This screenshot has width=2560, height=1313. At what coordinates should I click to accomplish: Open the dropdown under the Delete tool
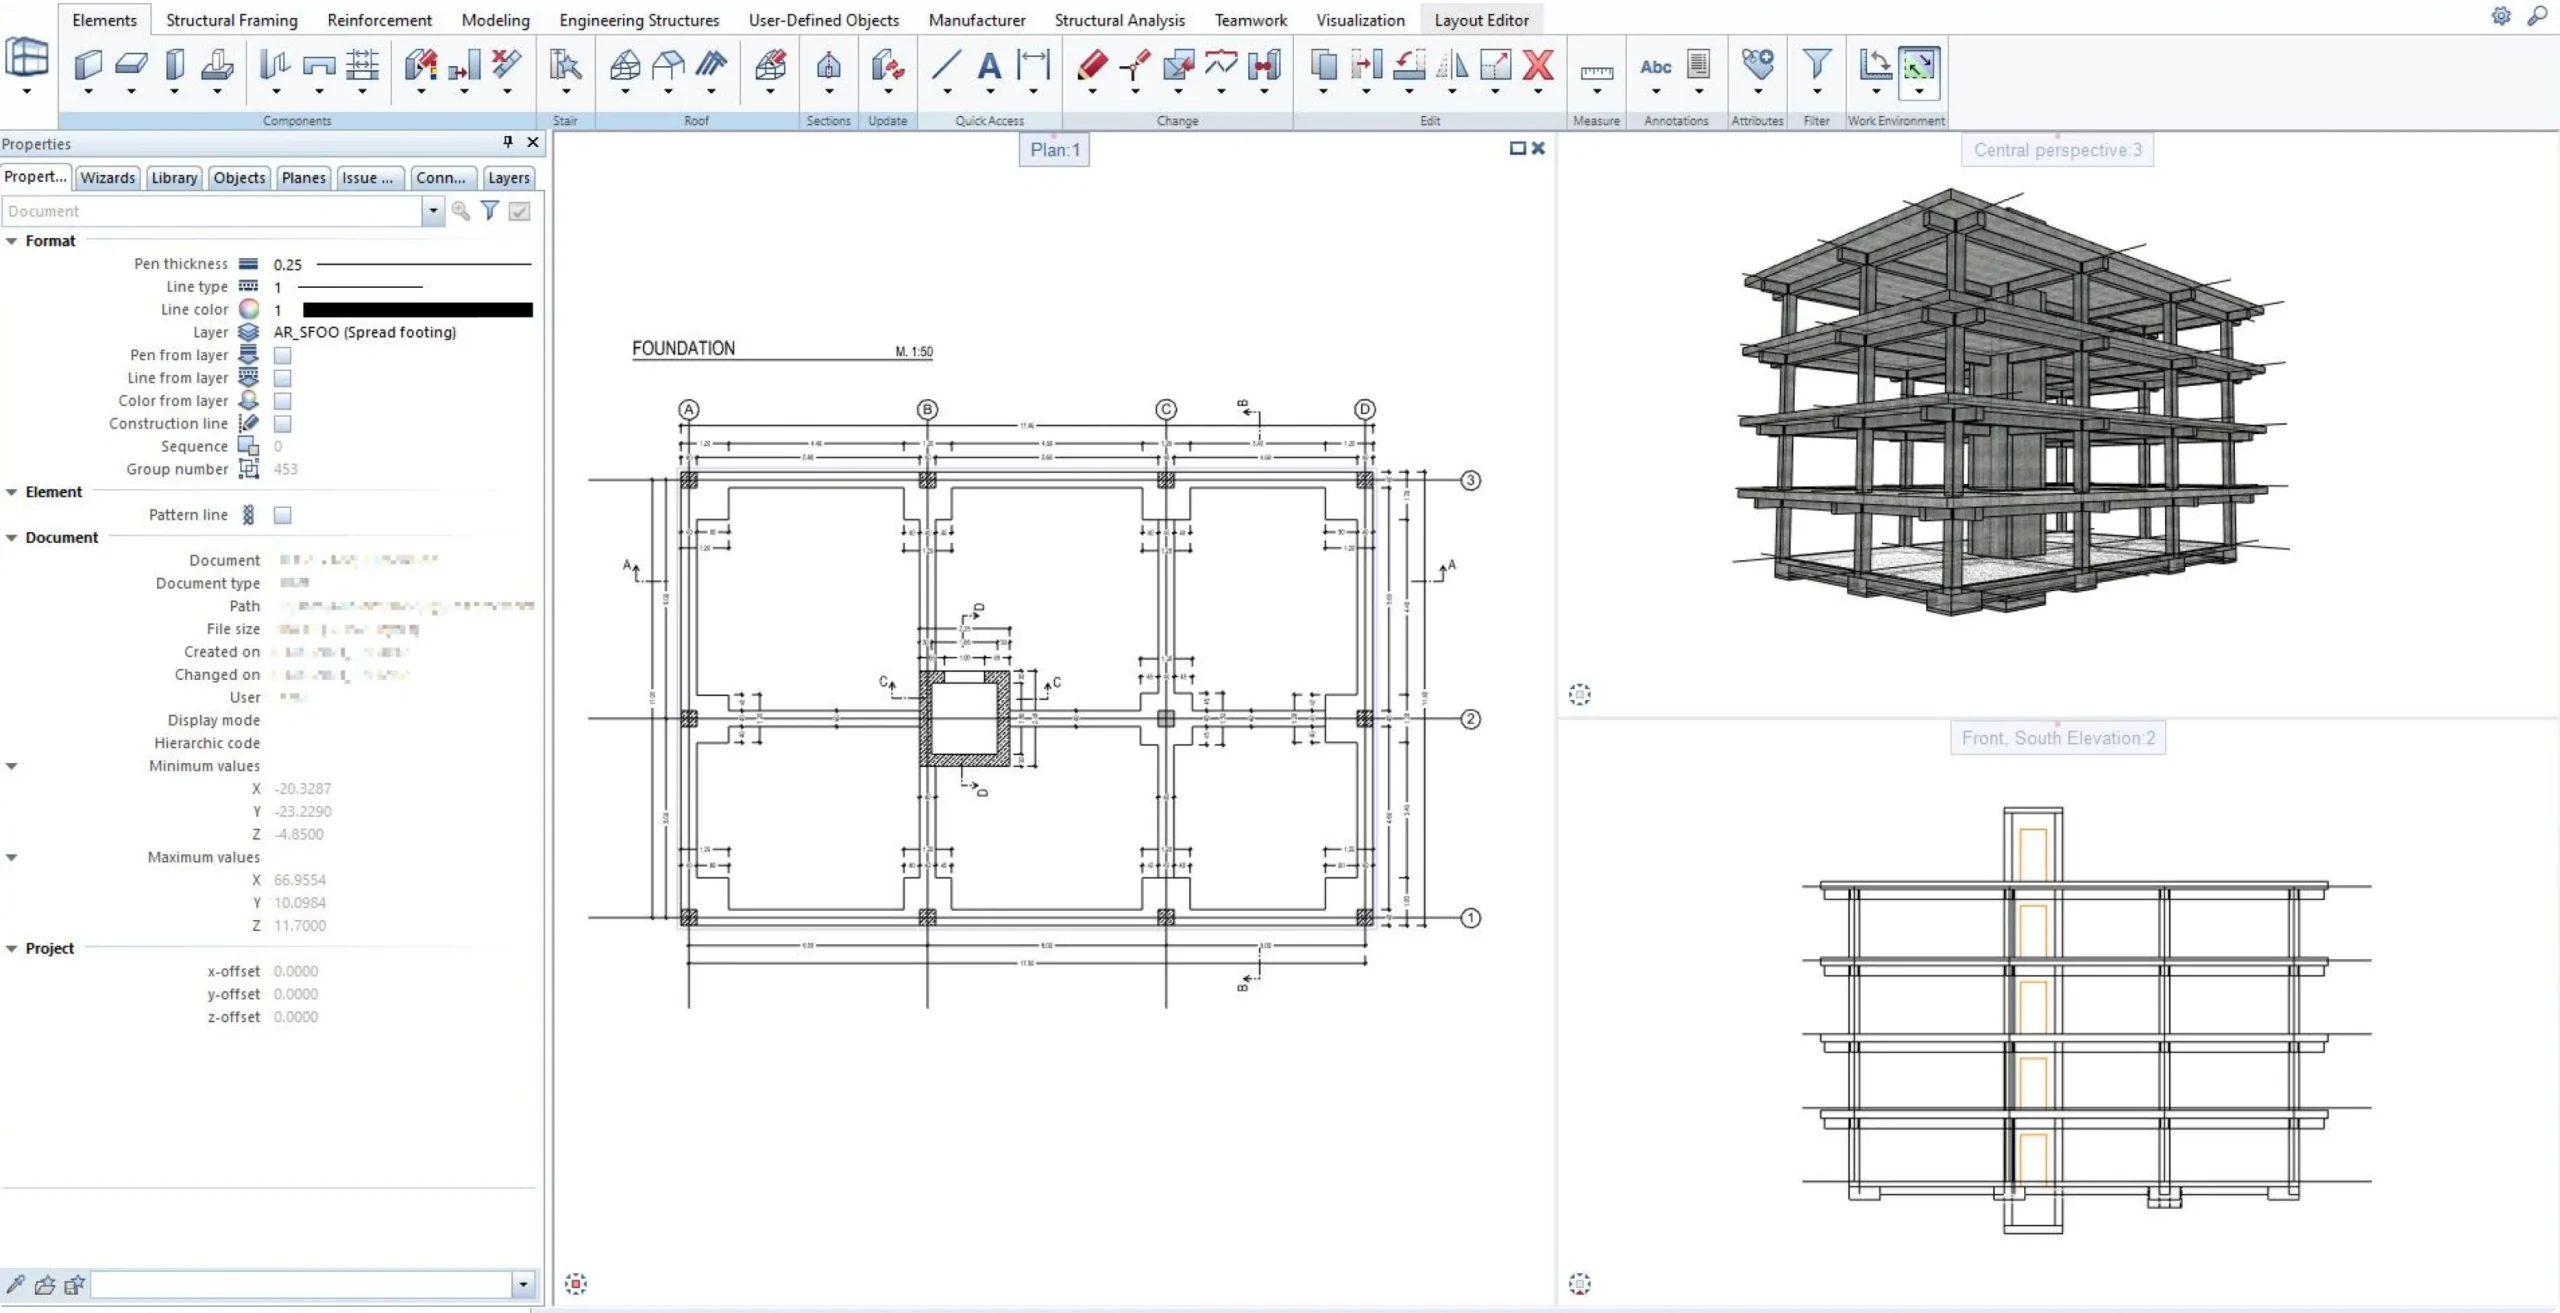click(x=1538, y=92)
